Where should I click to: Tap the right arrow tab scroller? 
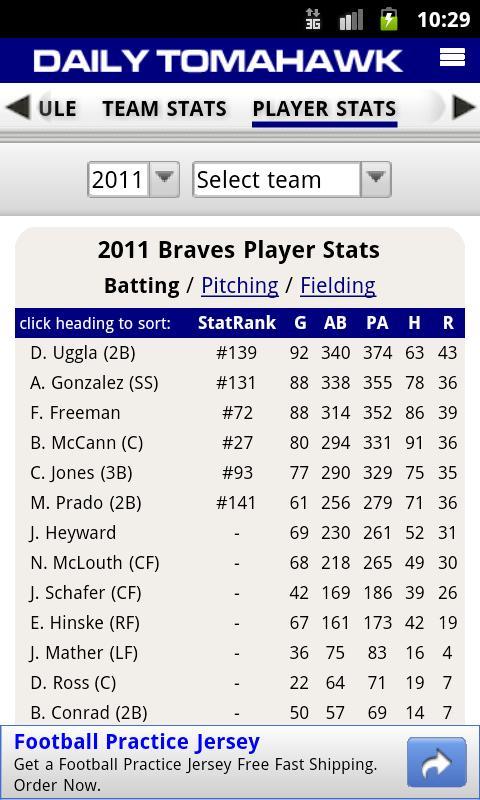point(464,108)
